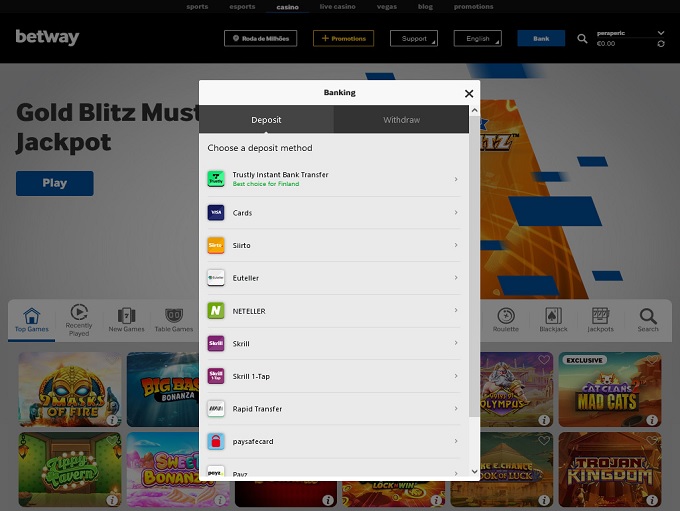Open the search magnifier in header
680x511 pixels.
click(x=583, y=39)
